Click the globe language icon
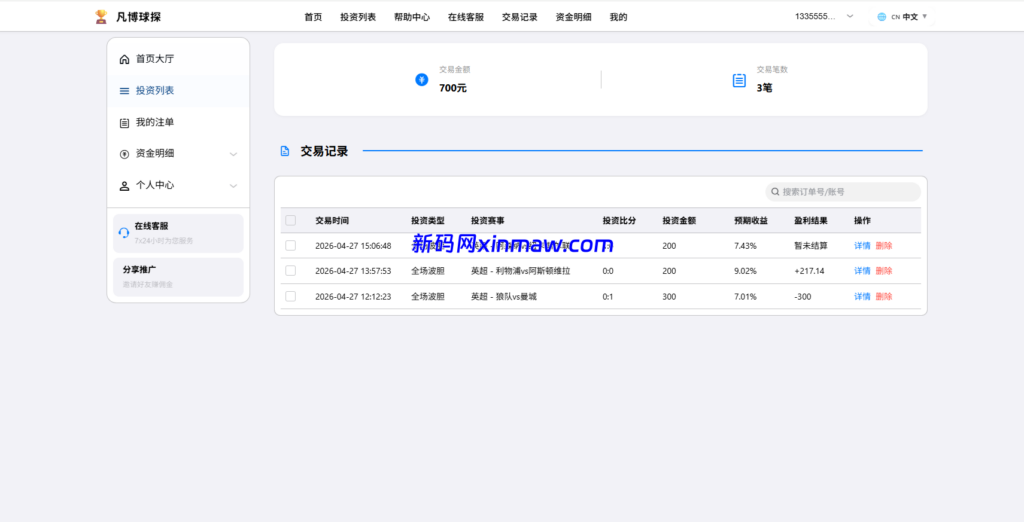The width and height of the screenshot is (1024, 522). tap(882, 17)
